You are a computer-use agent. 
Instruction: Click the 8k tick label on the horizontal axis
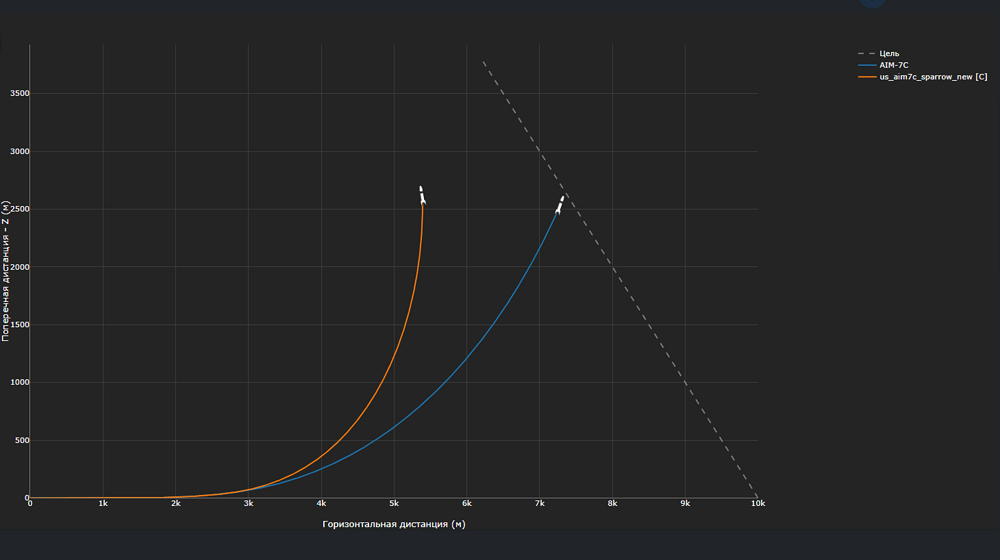point(612,503)
